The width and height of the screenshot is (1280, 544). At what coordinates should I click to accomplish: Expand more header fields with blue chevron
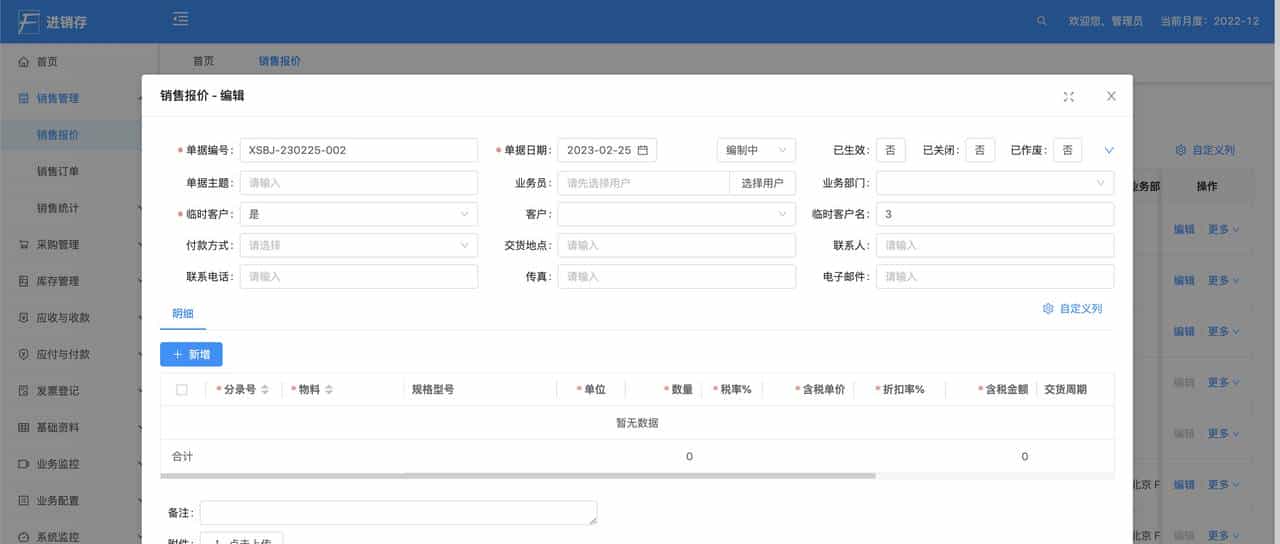coord(1109,151)
